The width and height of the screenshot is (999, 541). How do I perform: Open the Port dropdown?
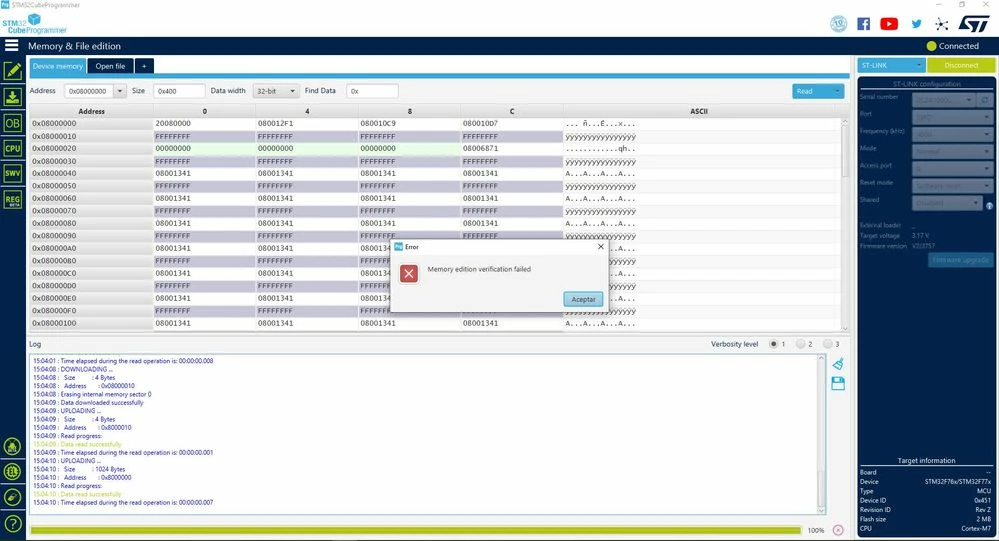[952, 117]
